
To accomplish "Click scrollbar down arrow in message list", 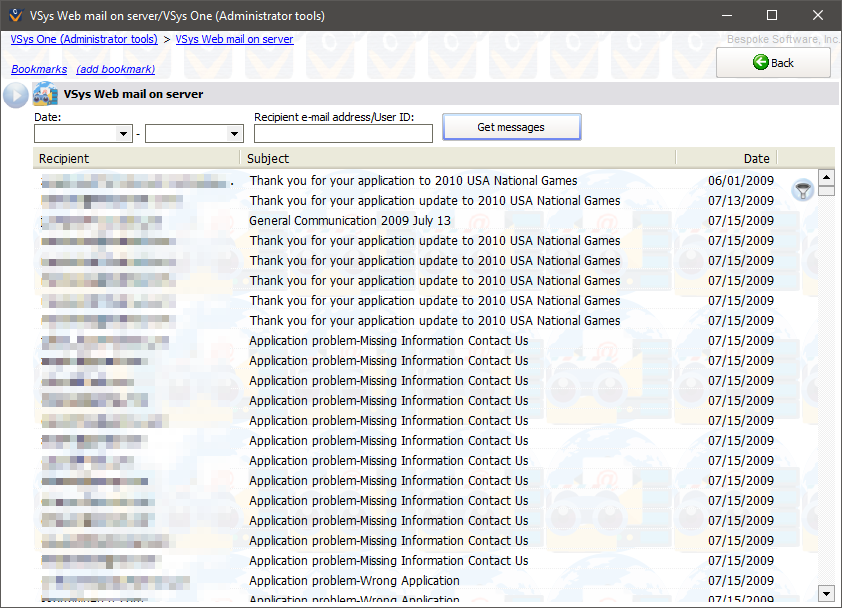I will tap(826, 592).
